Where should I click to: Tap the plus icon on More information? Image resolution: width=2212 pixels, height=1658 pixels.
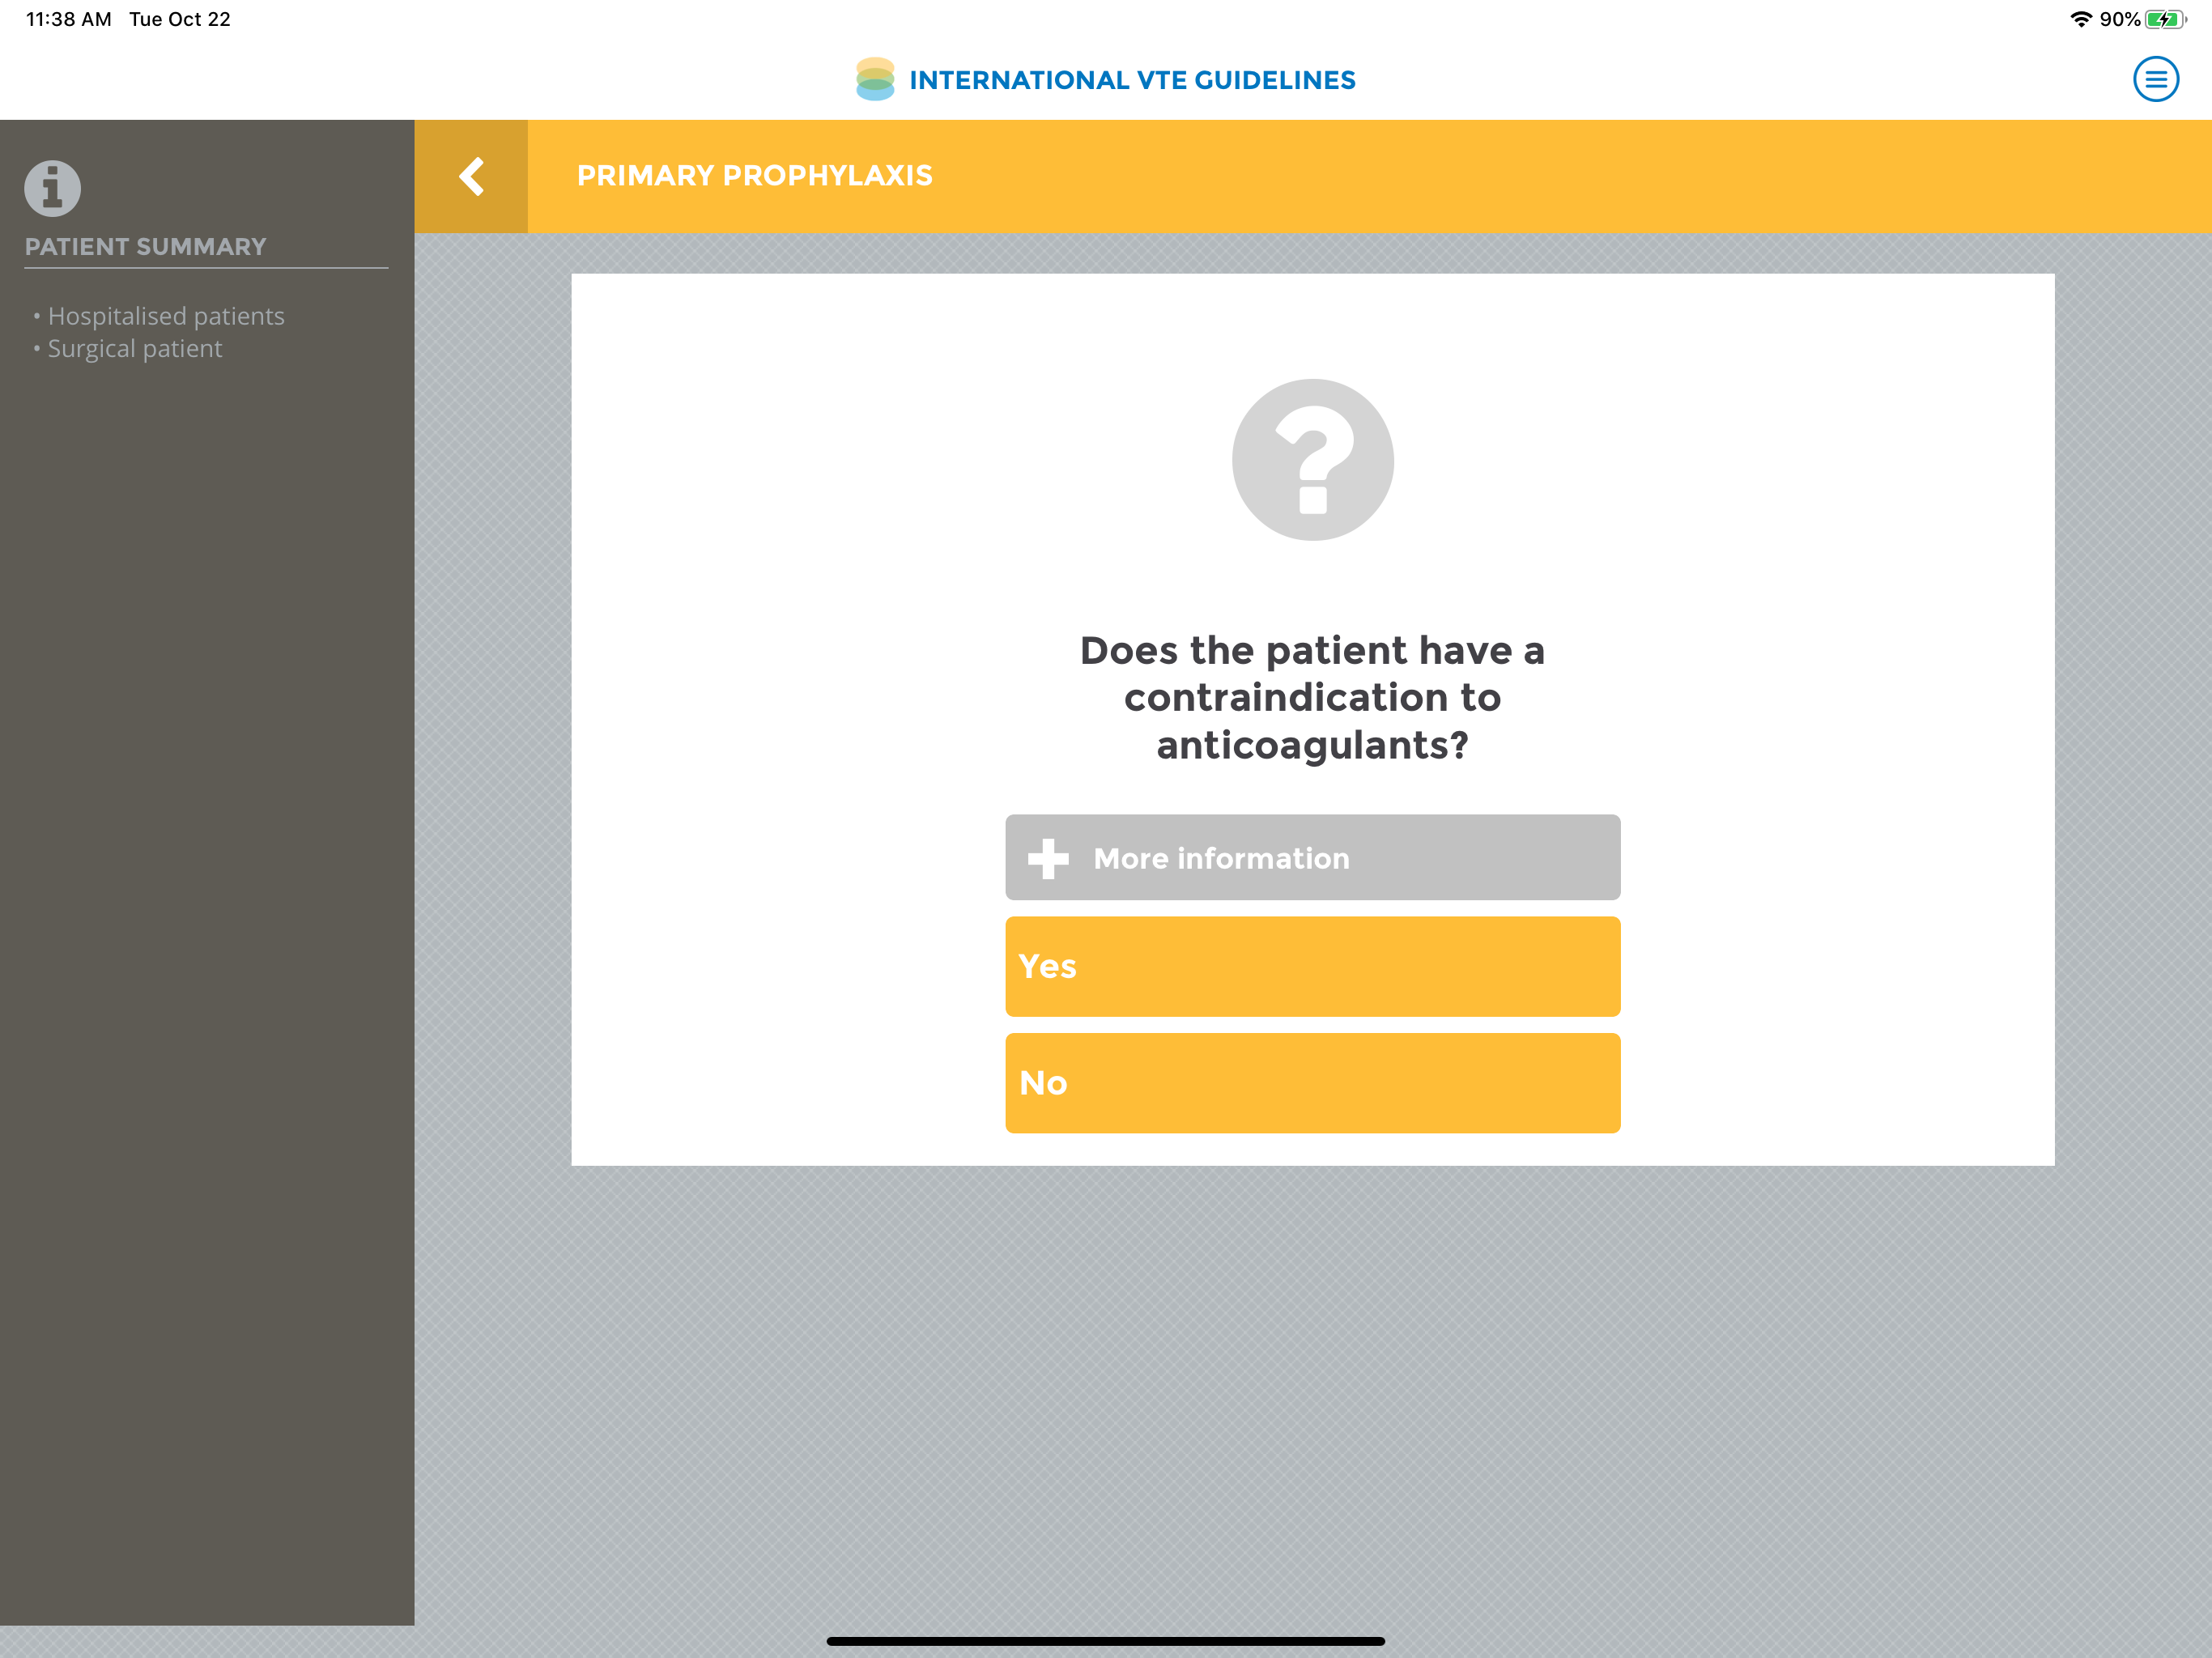1048,858
